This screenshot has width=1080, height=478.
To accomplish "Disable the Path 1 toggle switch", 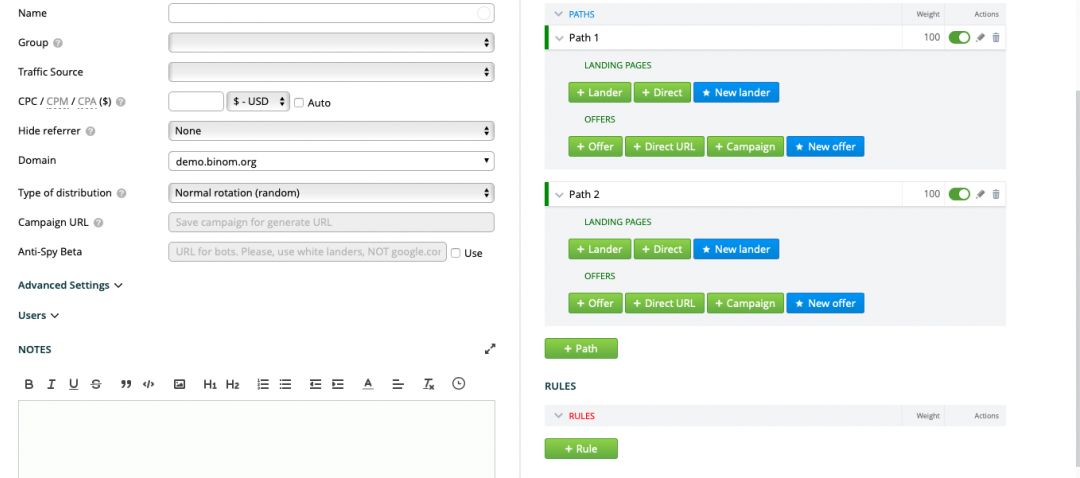I will (x=959, y=38).
